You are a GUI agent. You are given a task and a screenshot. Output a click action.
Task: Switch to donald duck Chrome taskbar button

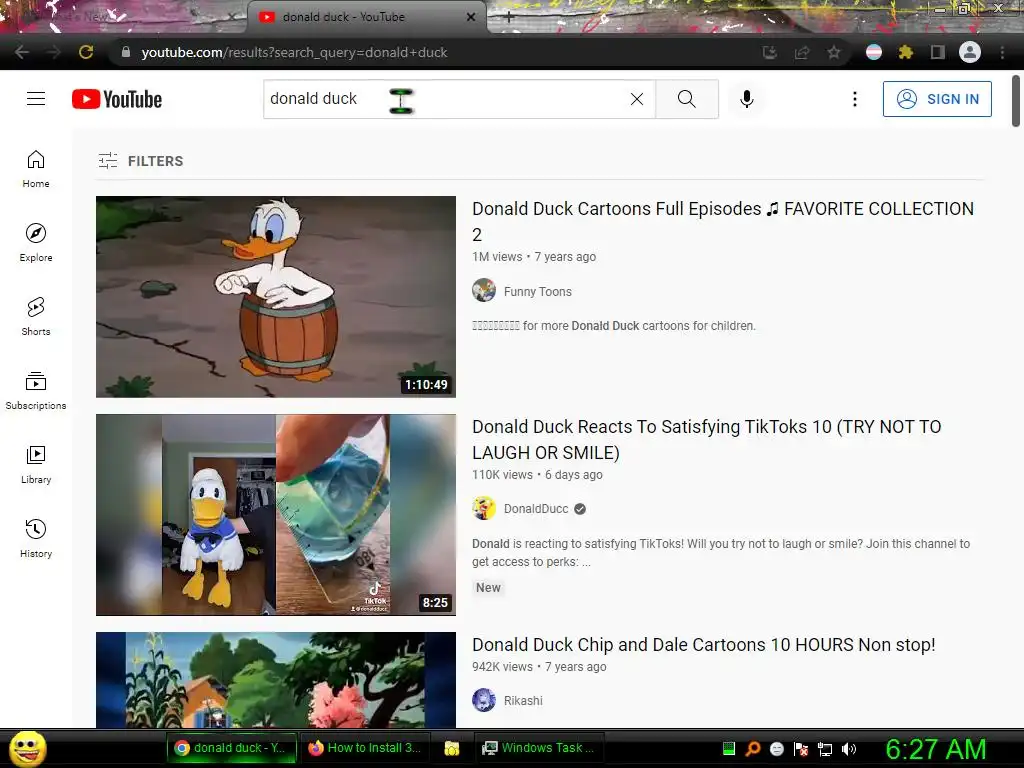click(232, 748)
